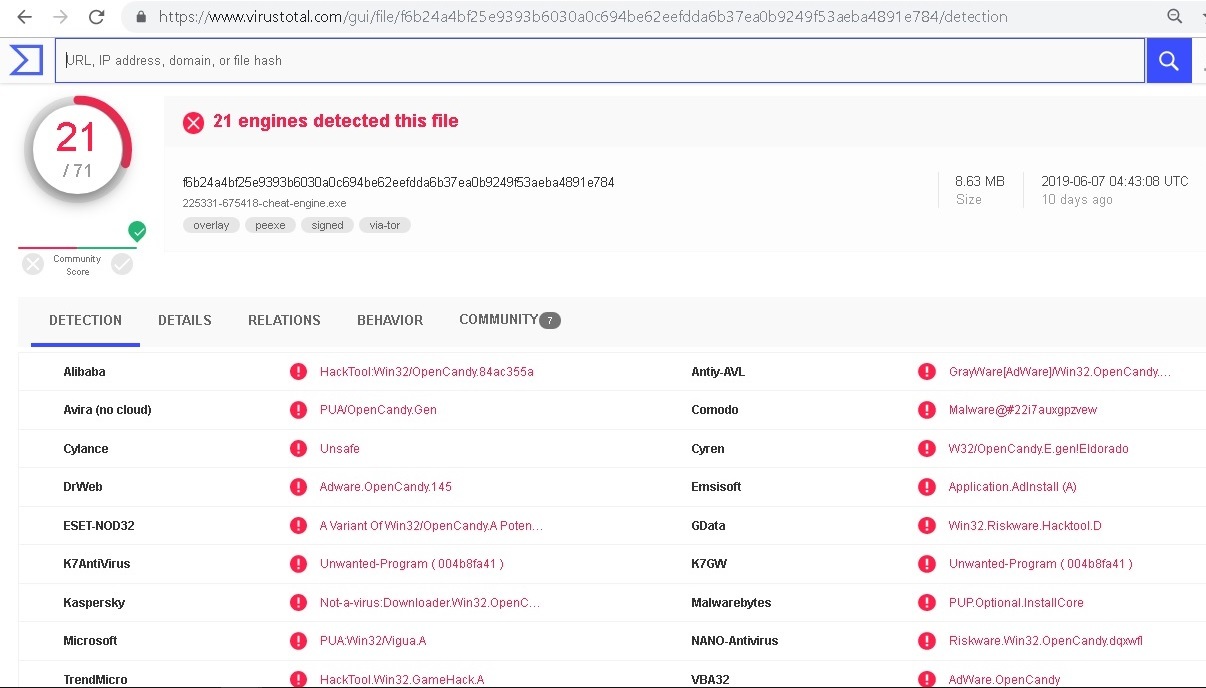
Task: Open the browser zoom magnifier icon
Action: [x=1175, y=17]
